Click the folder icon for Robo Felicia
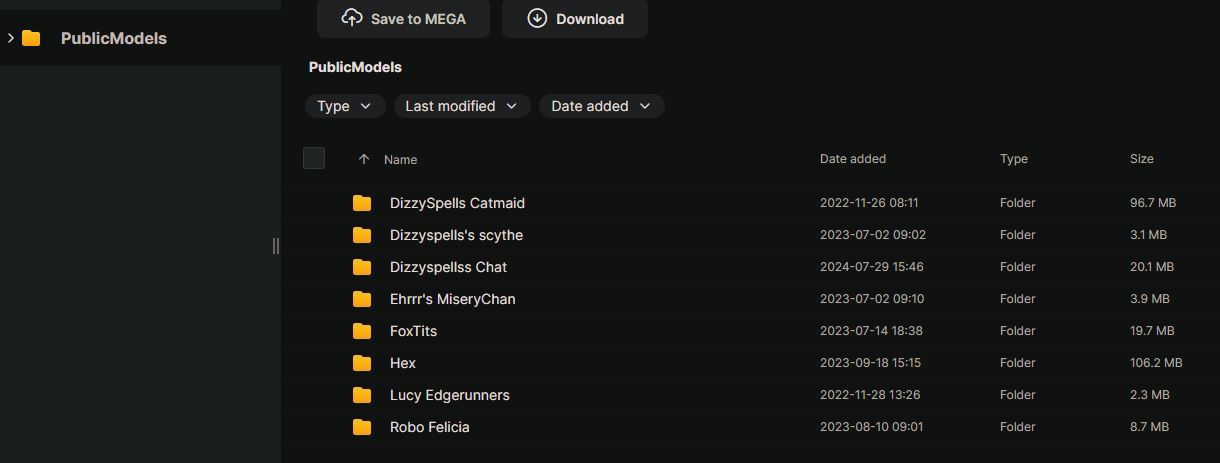This screenshot has width=1220, height=463. tap(362, 427)
